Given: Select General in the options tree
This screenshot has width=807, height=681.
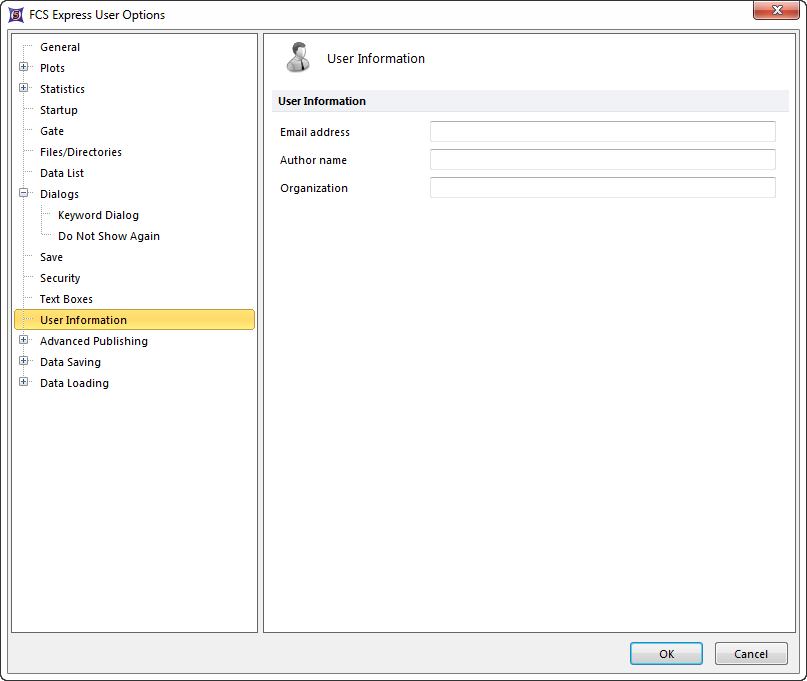Looking at the screenshot, I should coord(60,47).
